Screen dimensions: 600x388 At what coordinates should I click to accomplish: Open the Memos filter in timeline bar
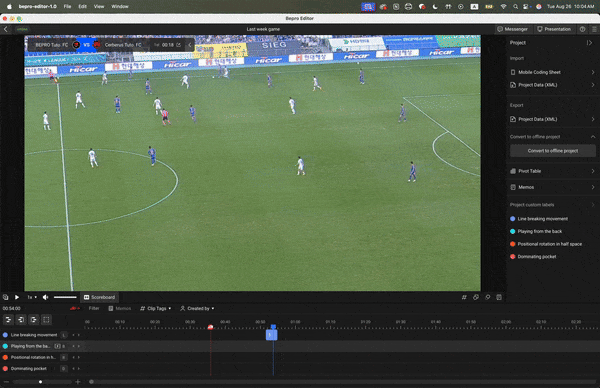tap(119, 308)
